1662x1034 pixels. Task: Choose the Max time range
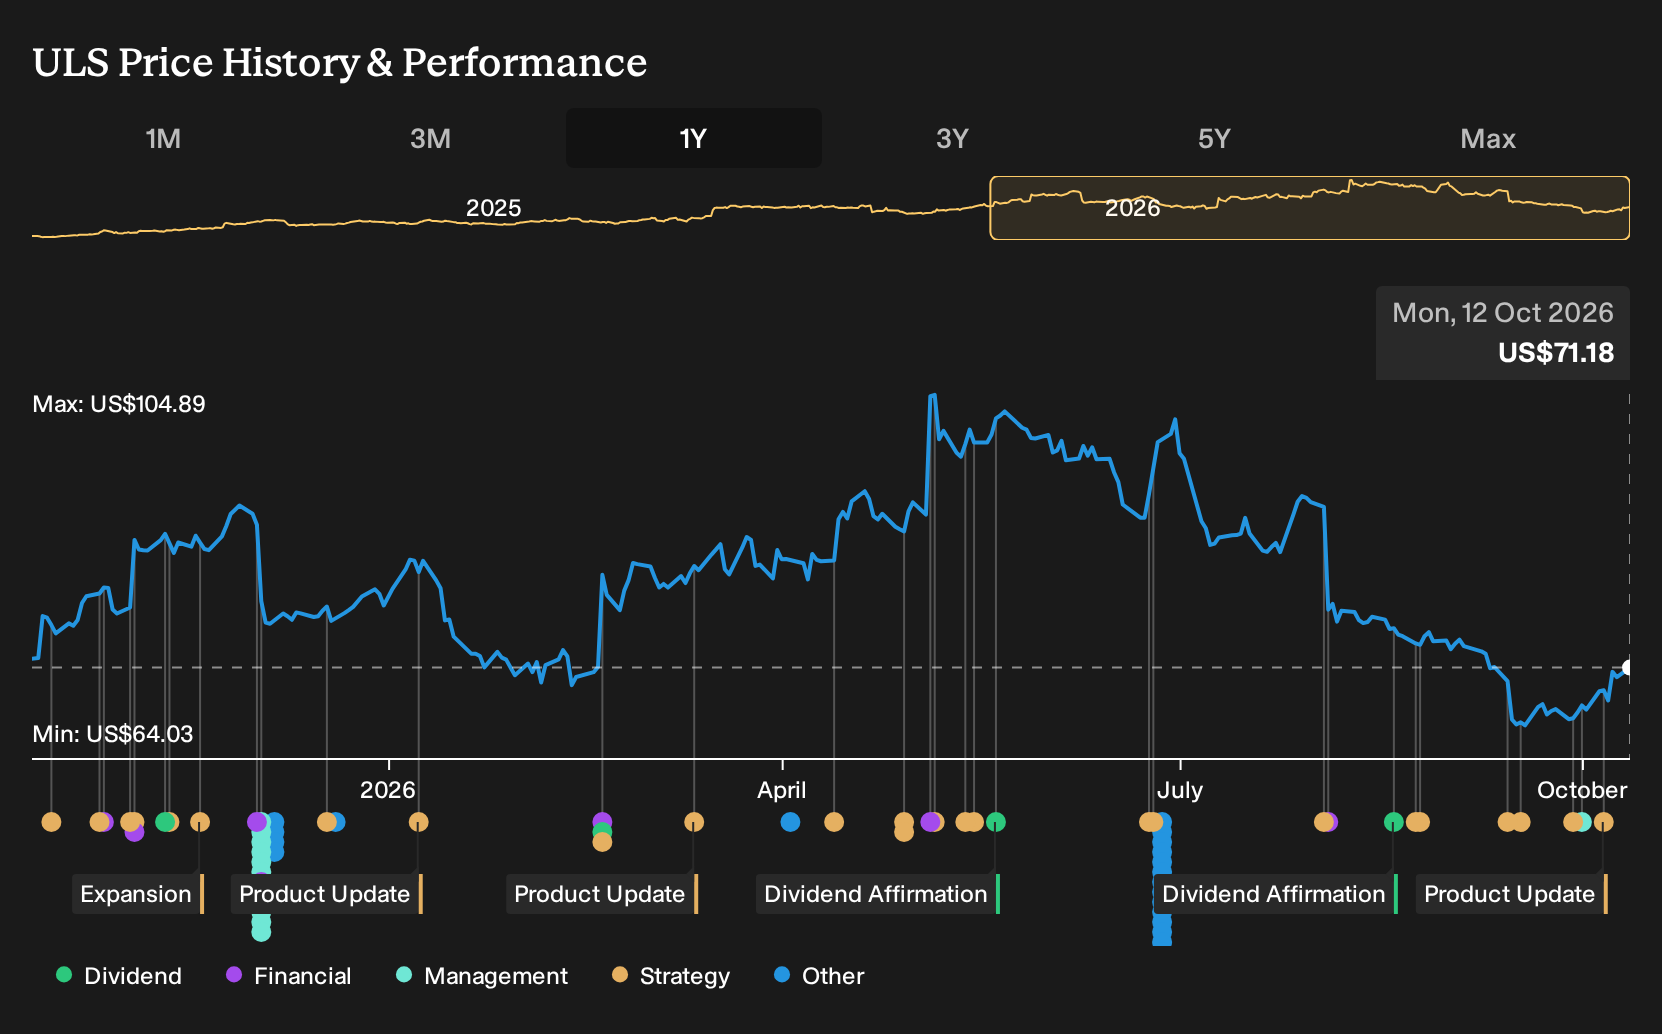pos(1488,138)
